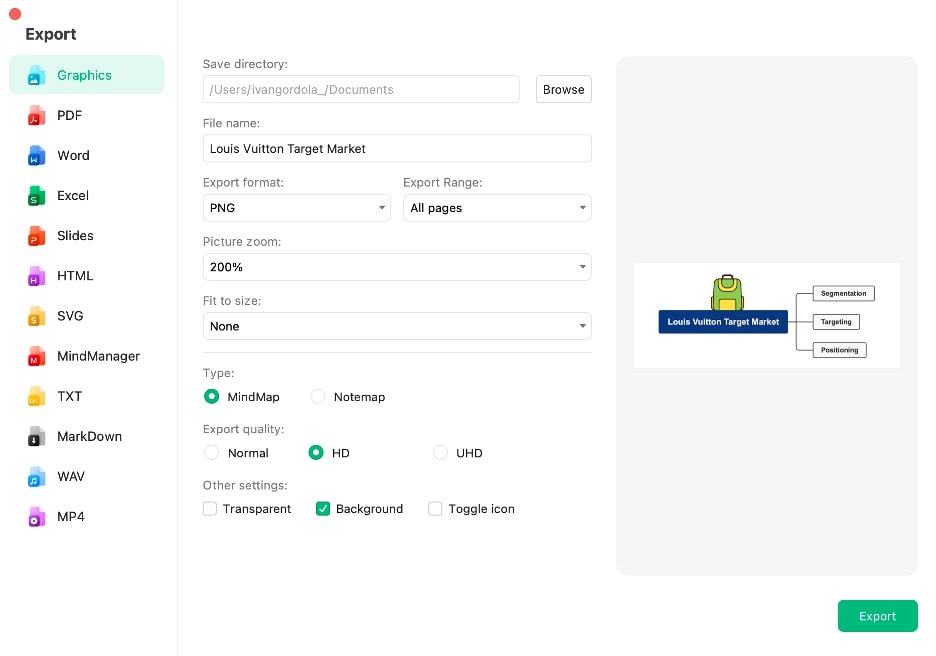Image resolution: width=936 pixels, height=656 pixels.
Task: Click the MarkDown file icon
Action: click(36, 436)
